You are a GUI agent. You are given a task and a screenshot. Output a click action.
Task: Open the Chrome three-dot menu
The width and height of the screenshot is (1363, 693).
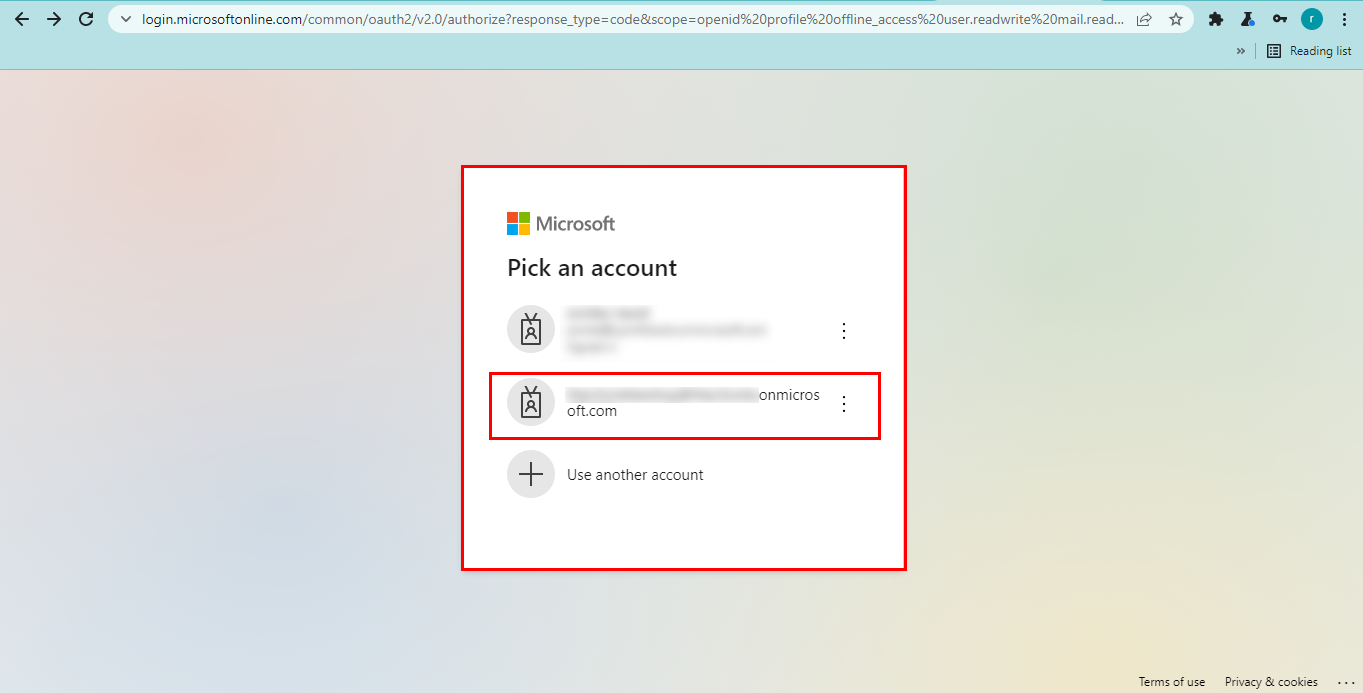pos(1344,19)
